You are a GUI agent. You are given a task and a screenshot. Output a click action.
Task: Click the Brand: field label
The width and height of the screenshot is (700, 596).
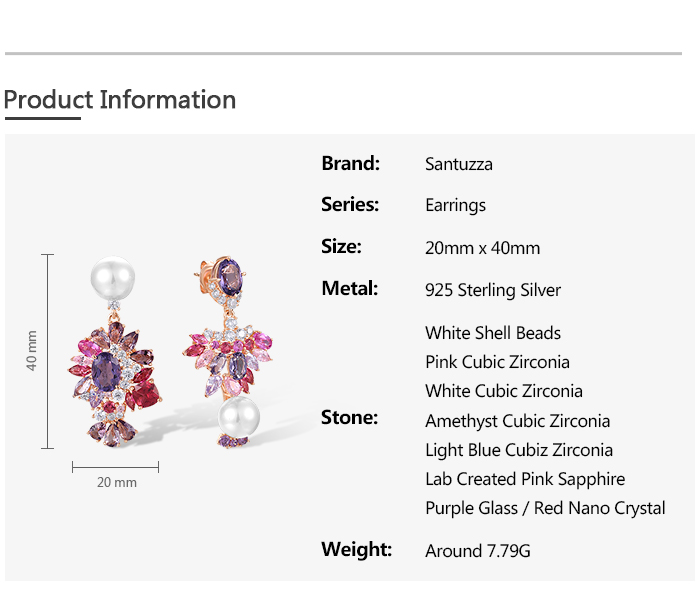point(350,163)
